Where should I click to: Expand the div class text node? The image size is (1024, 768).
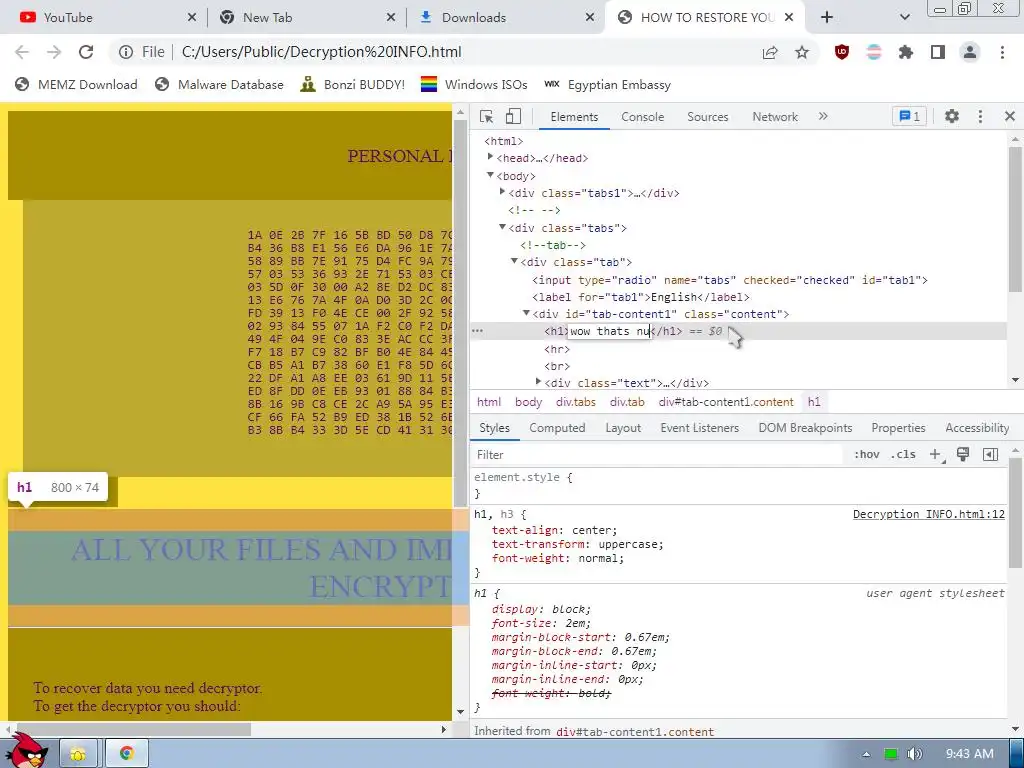pyautogui.click(x=538, y=381)
